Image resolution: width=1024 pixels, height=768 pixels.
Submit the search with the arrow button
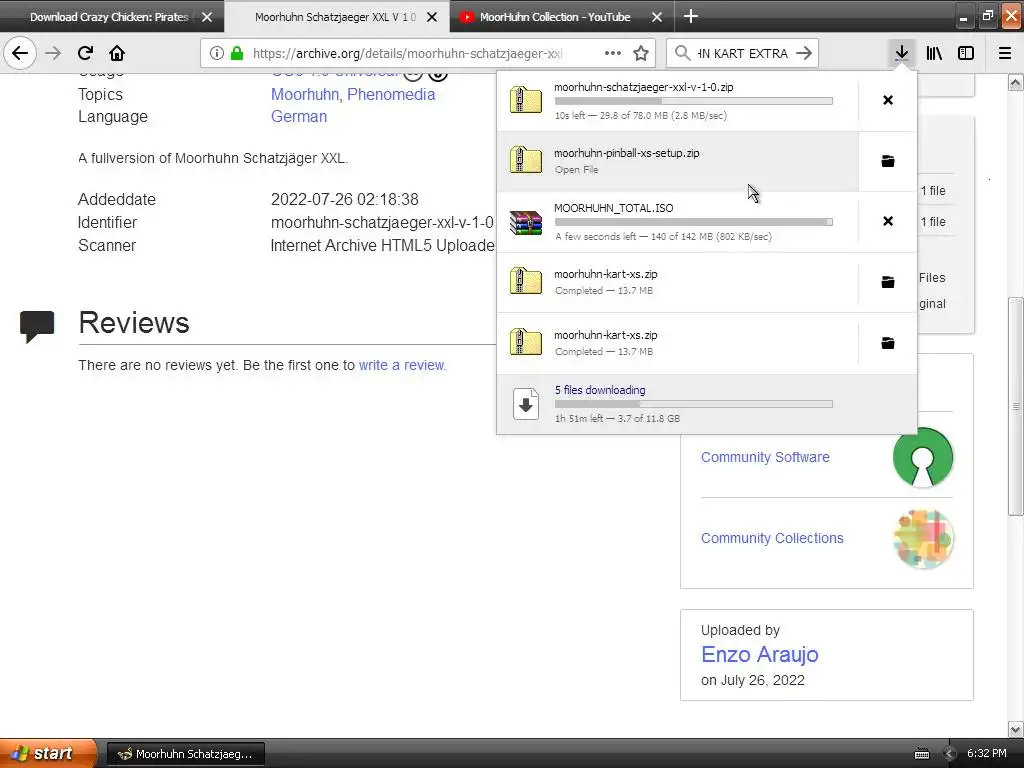tap(804, 53)
